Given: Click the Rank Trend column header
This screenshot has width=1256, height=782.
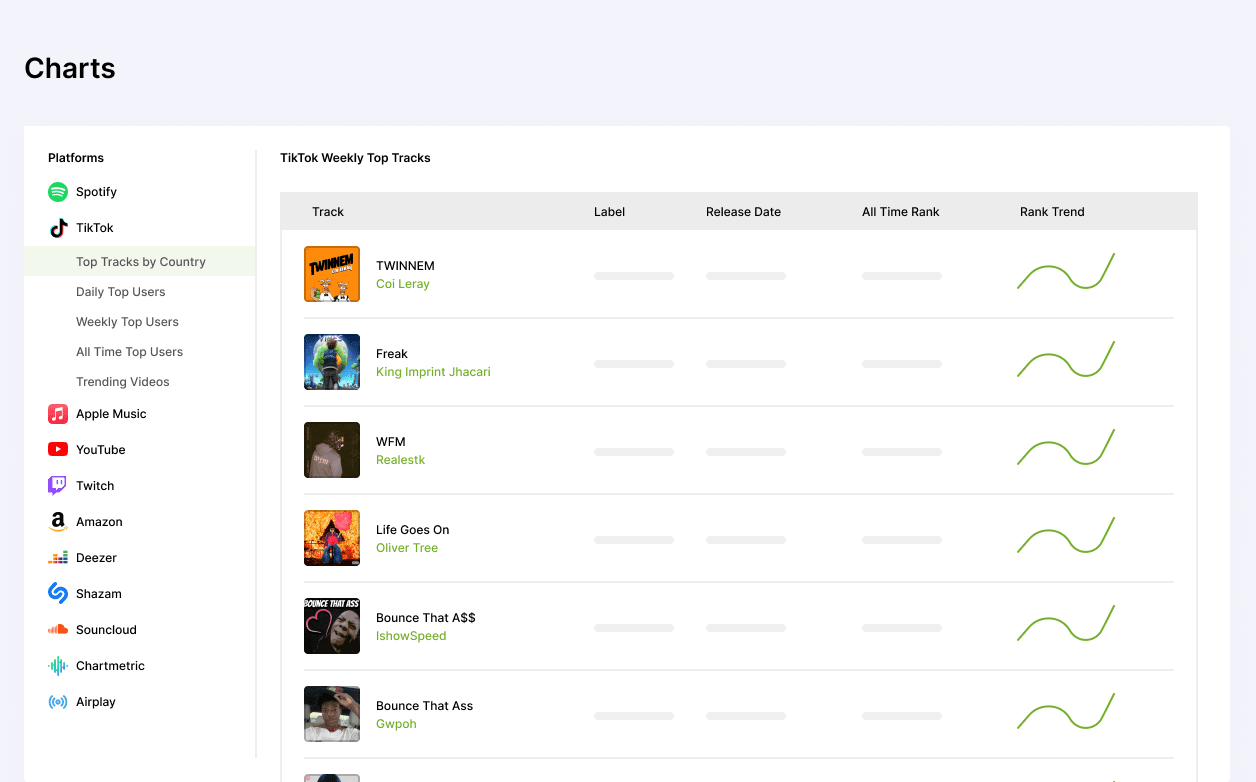Looking at the screenshot, I should coord(1052,212).
